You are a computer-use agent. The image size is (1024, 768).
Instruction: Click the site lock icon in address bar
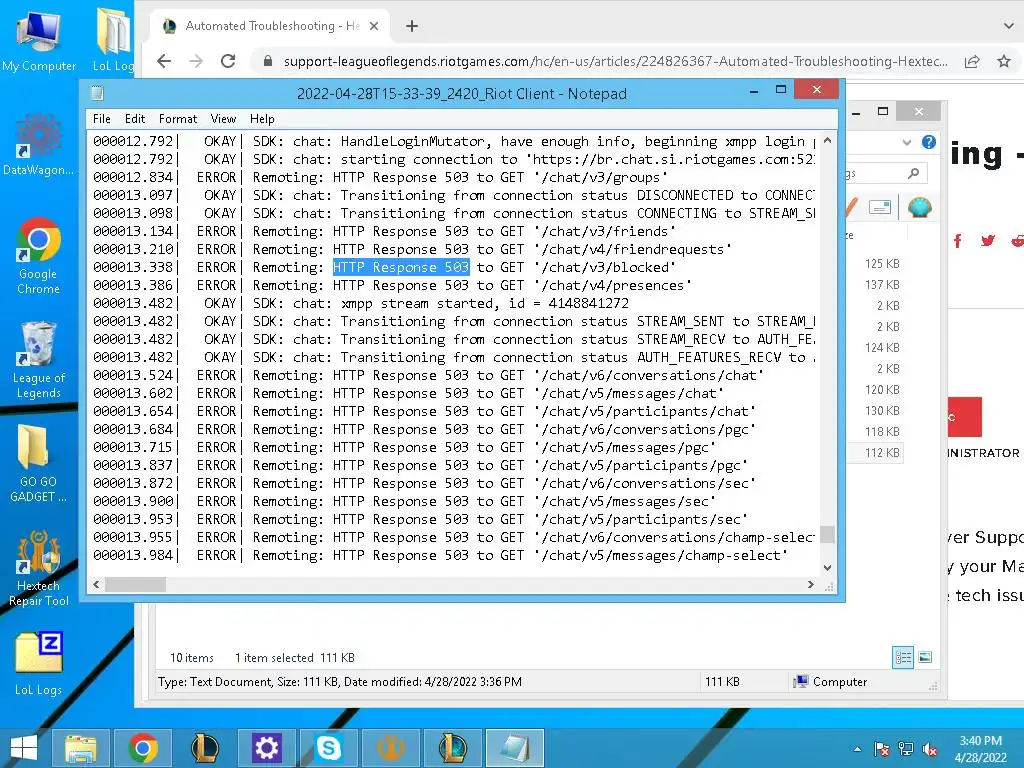(267, 61)
